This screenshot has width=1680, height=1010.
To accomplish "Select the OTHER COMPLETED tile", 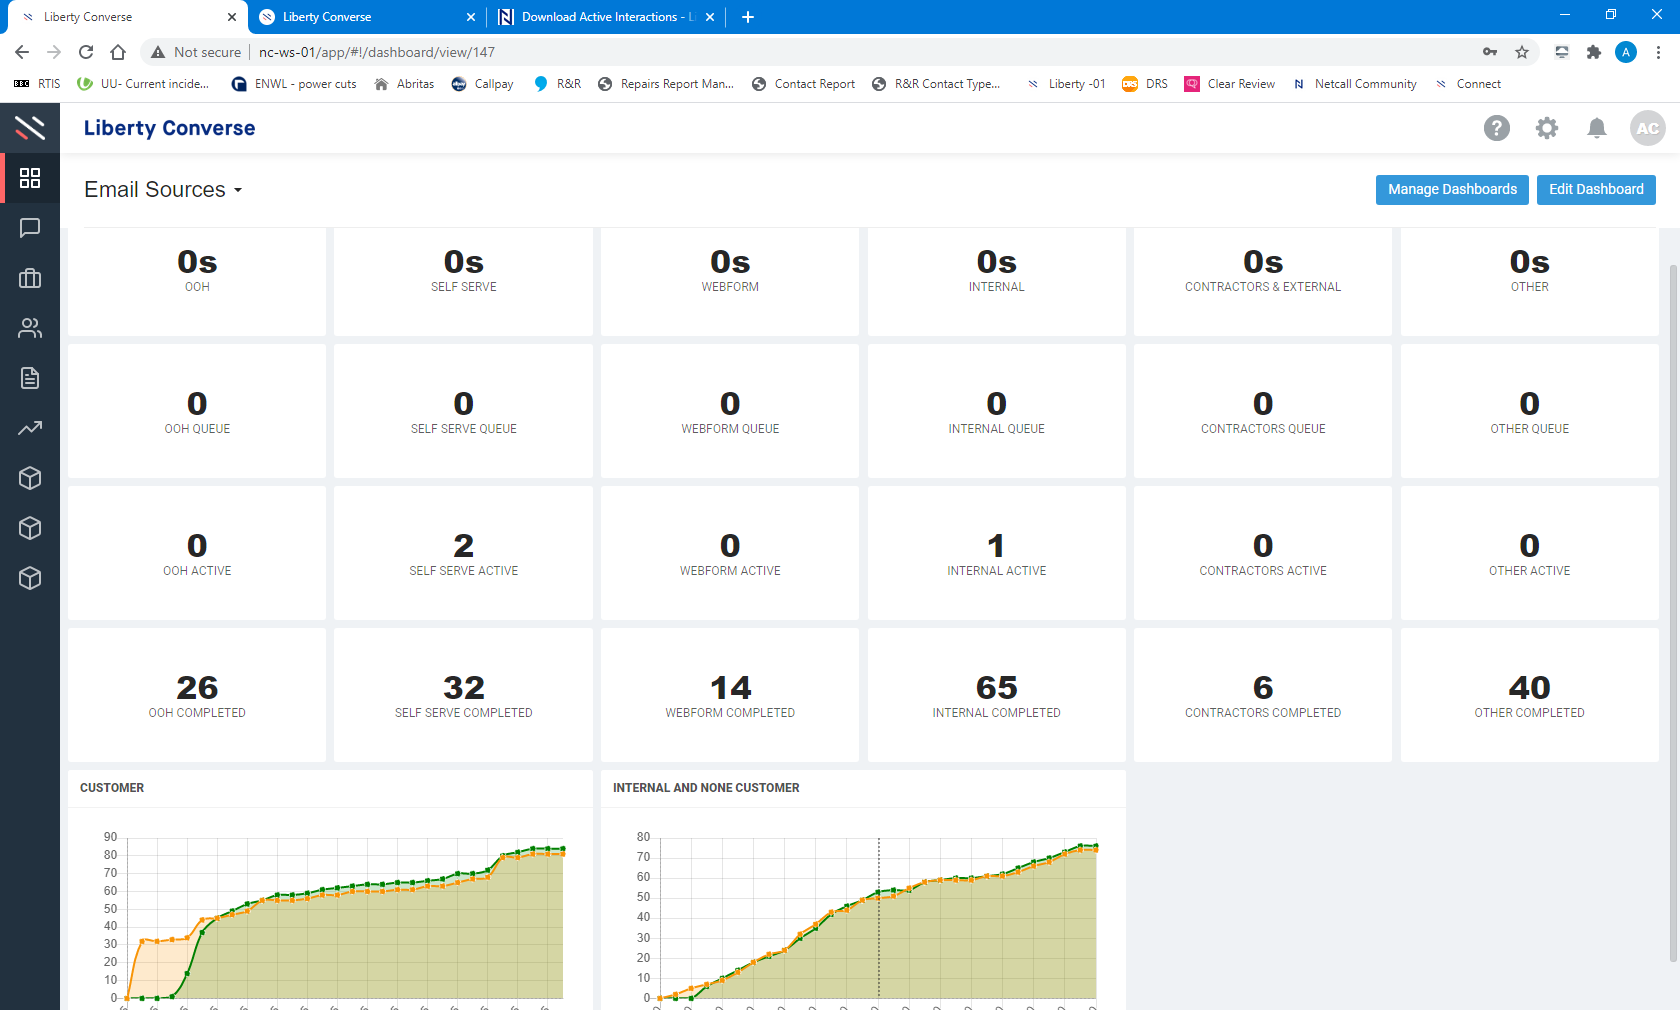I will [1530, 695].
